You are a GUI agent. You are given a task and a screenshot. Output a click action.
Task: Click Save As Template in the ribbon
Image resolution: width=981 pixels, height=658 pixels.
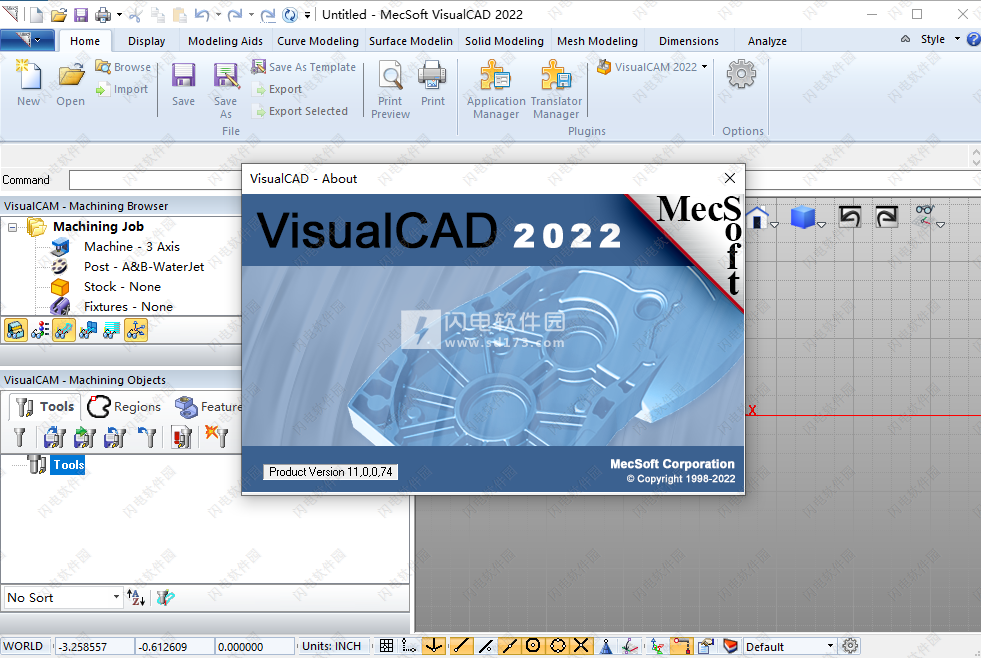point(303,67)
